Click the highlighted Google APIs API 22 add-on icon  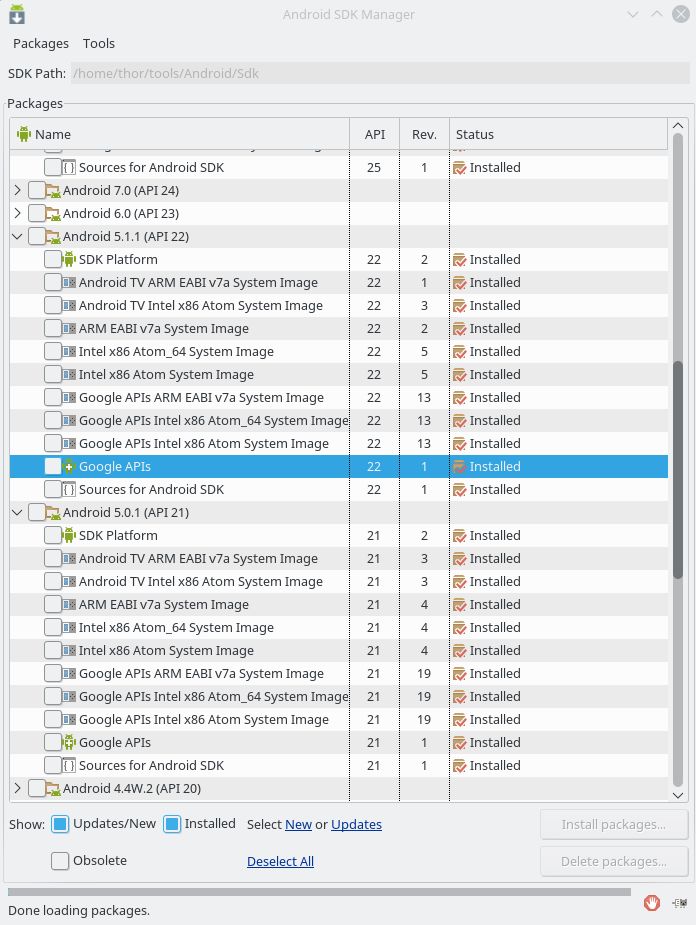pyautogui.click(x=69, y=466)
